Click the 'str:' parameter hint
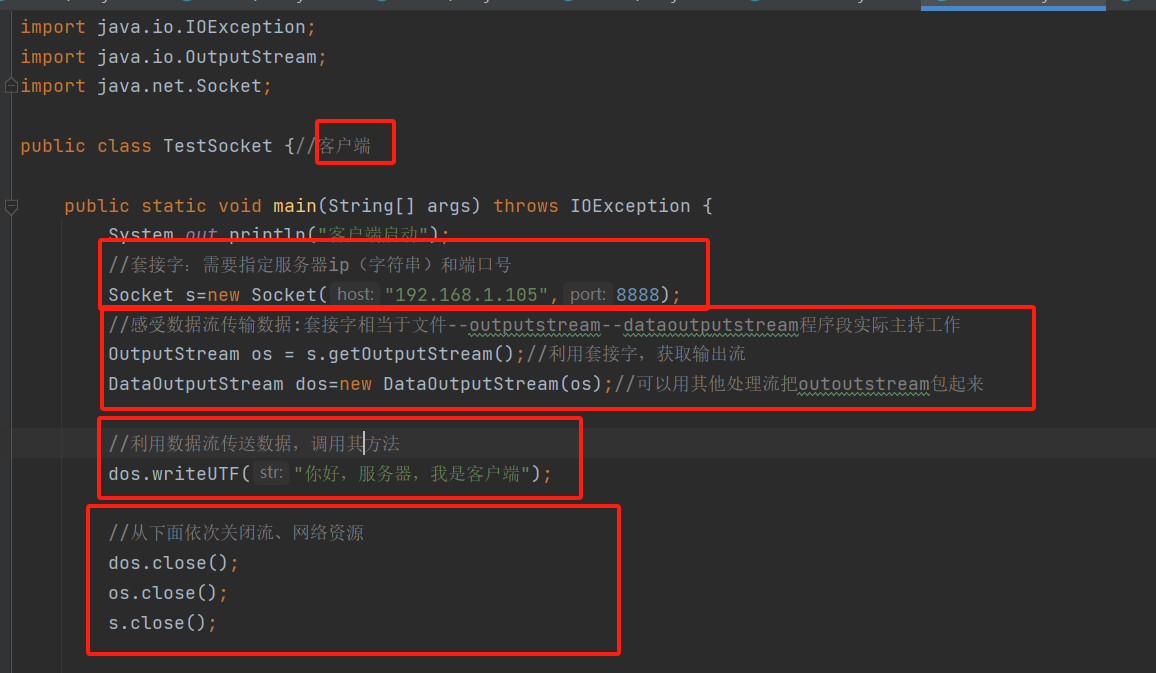This screenshot has height=673, width=1156. (271, 473)
